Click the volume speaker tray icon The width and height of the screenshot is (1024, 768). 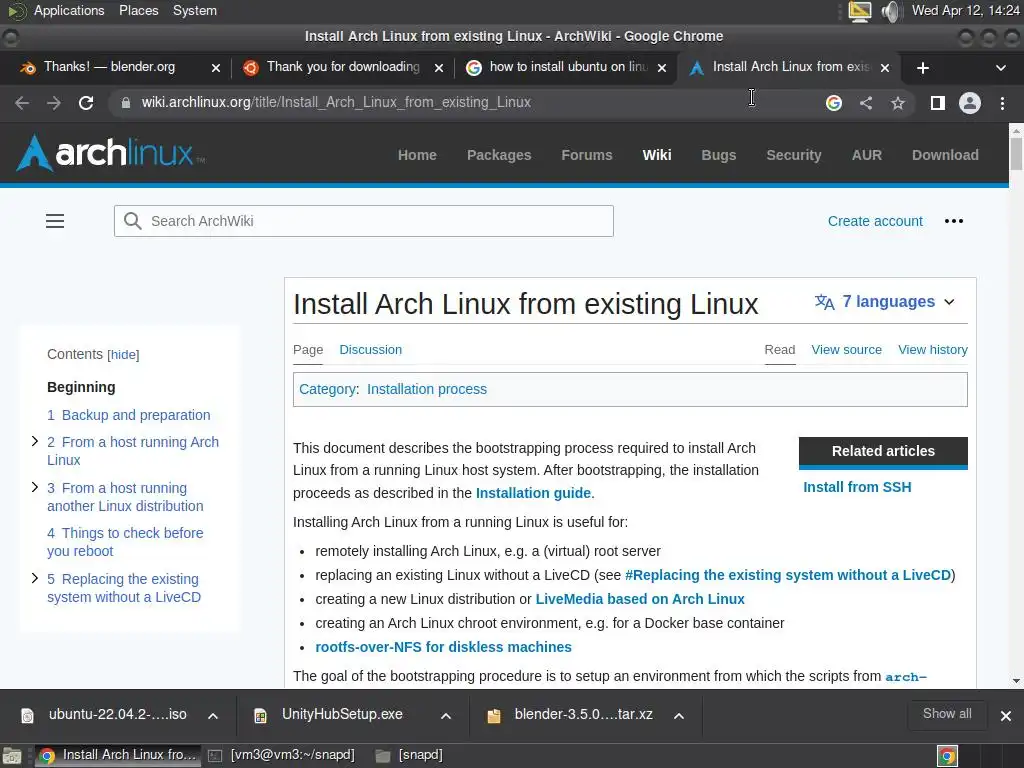(x=890, y=11)
